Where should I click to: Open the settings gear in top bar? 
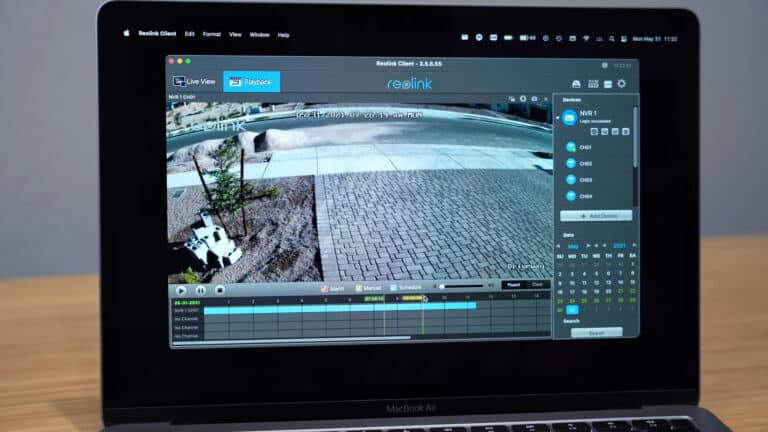click(x=621, y=83)
